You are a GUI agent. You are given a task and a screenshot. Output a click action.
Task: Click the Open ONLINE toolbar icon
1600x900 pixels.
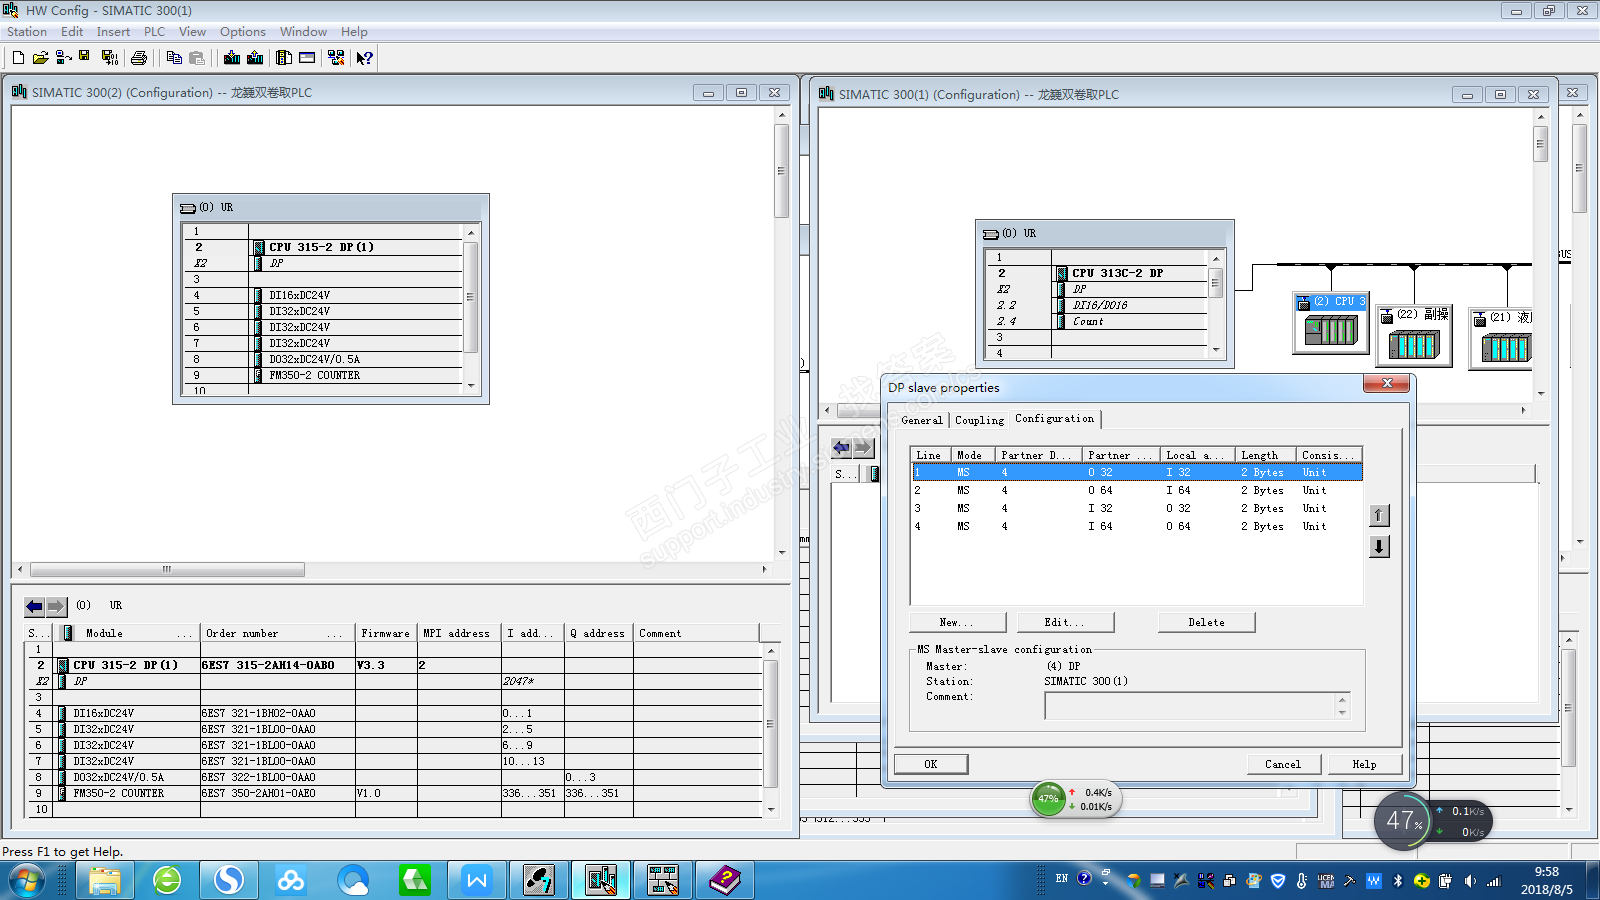pyautogui.click(x=63, y=58)
